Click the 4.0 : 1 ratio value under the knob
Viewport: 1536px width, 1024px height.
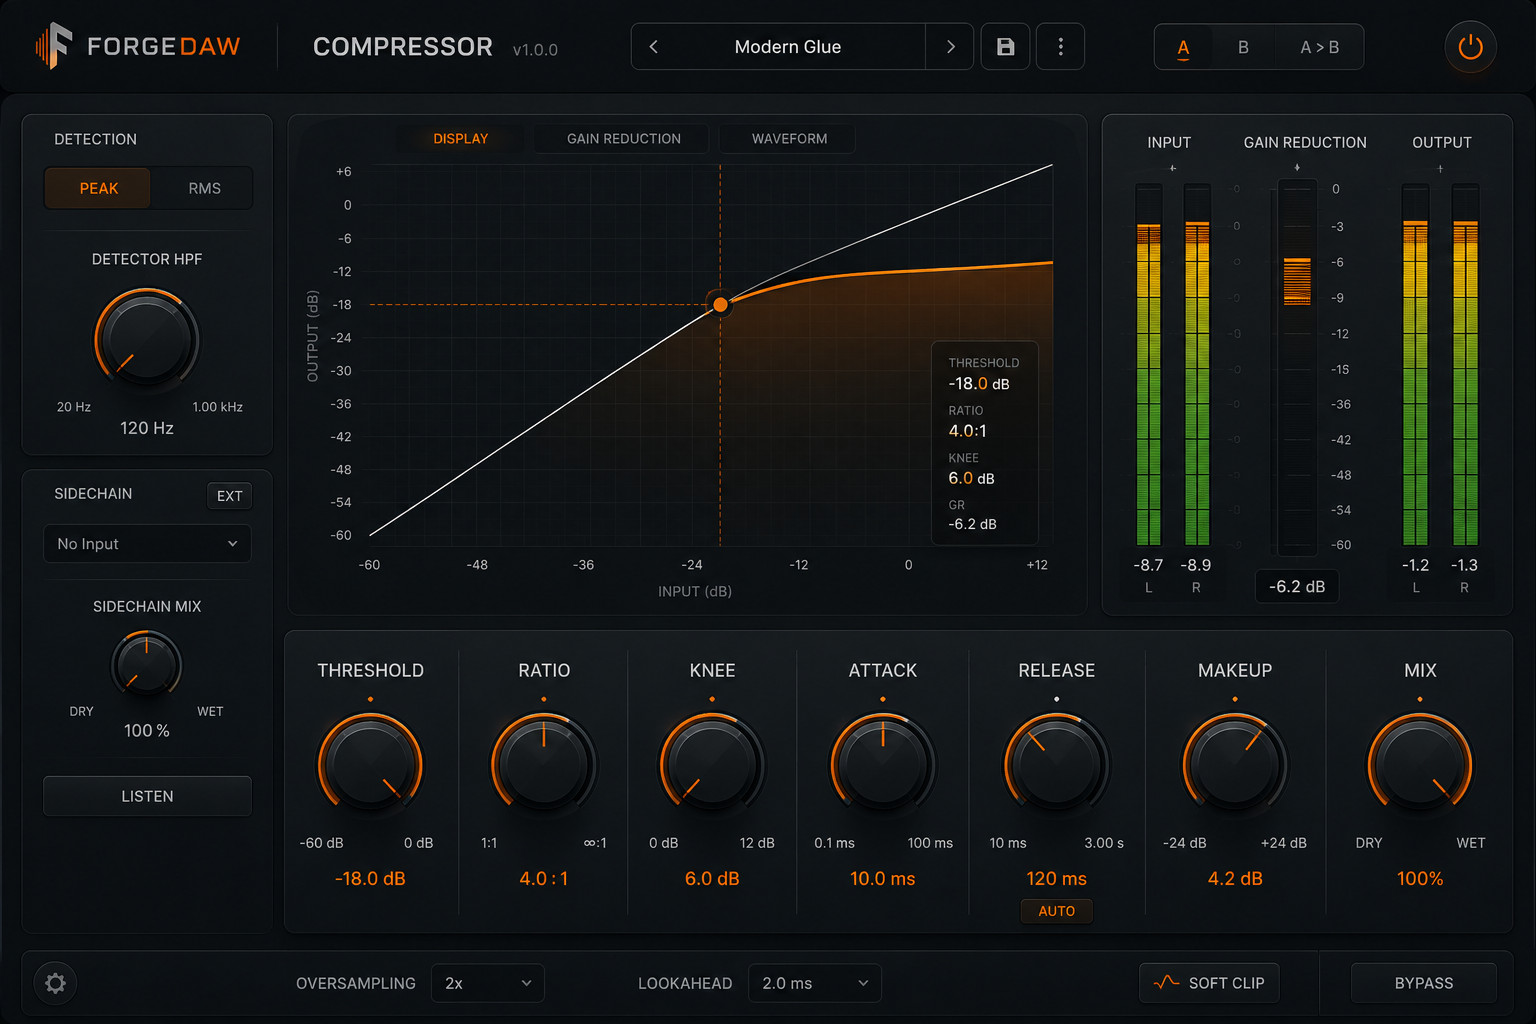[544, 879]
